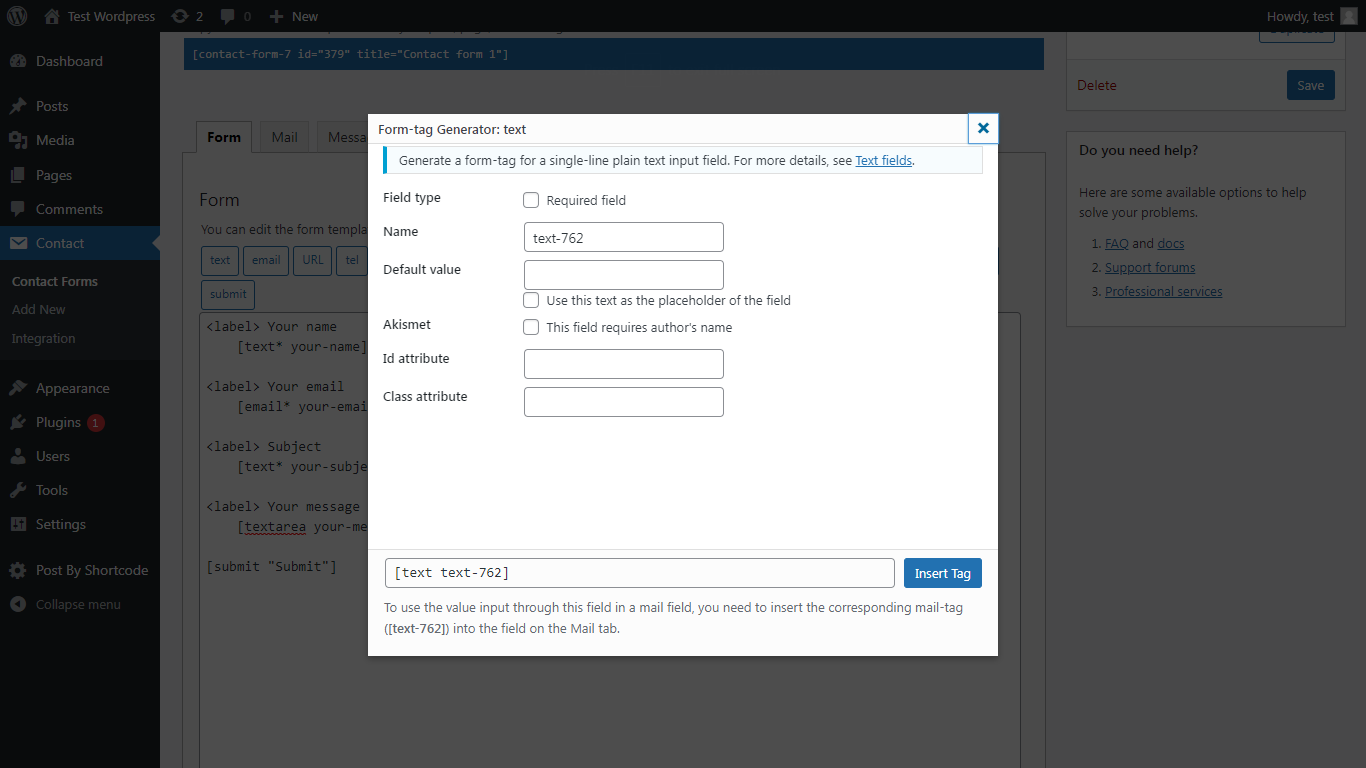
Task: Click the generated tag field [text text-762]
Action: coord(640,573)
